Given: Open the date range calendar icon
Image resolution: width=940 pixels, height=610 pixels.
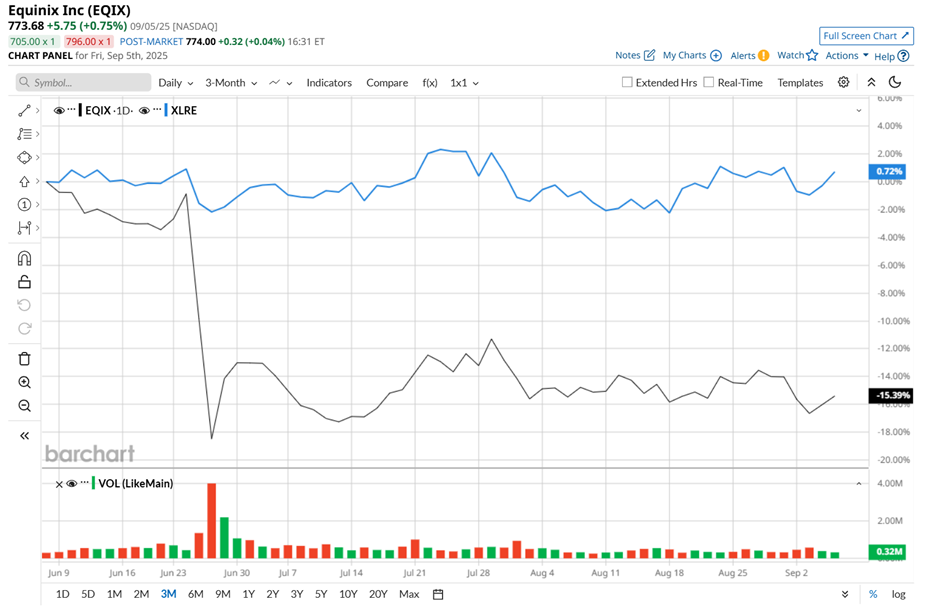Looking at the screenshot, I should [438, 594].
